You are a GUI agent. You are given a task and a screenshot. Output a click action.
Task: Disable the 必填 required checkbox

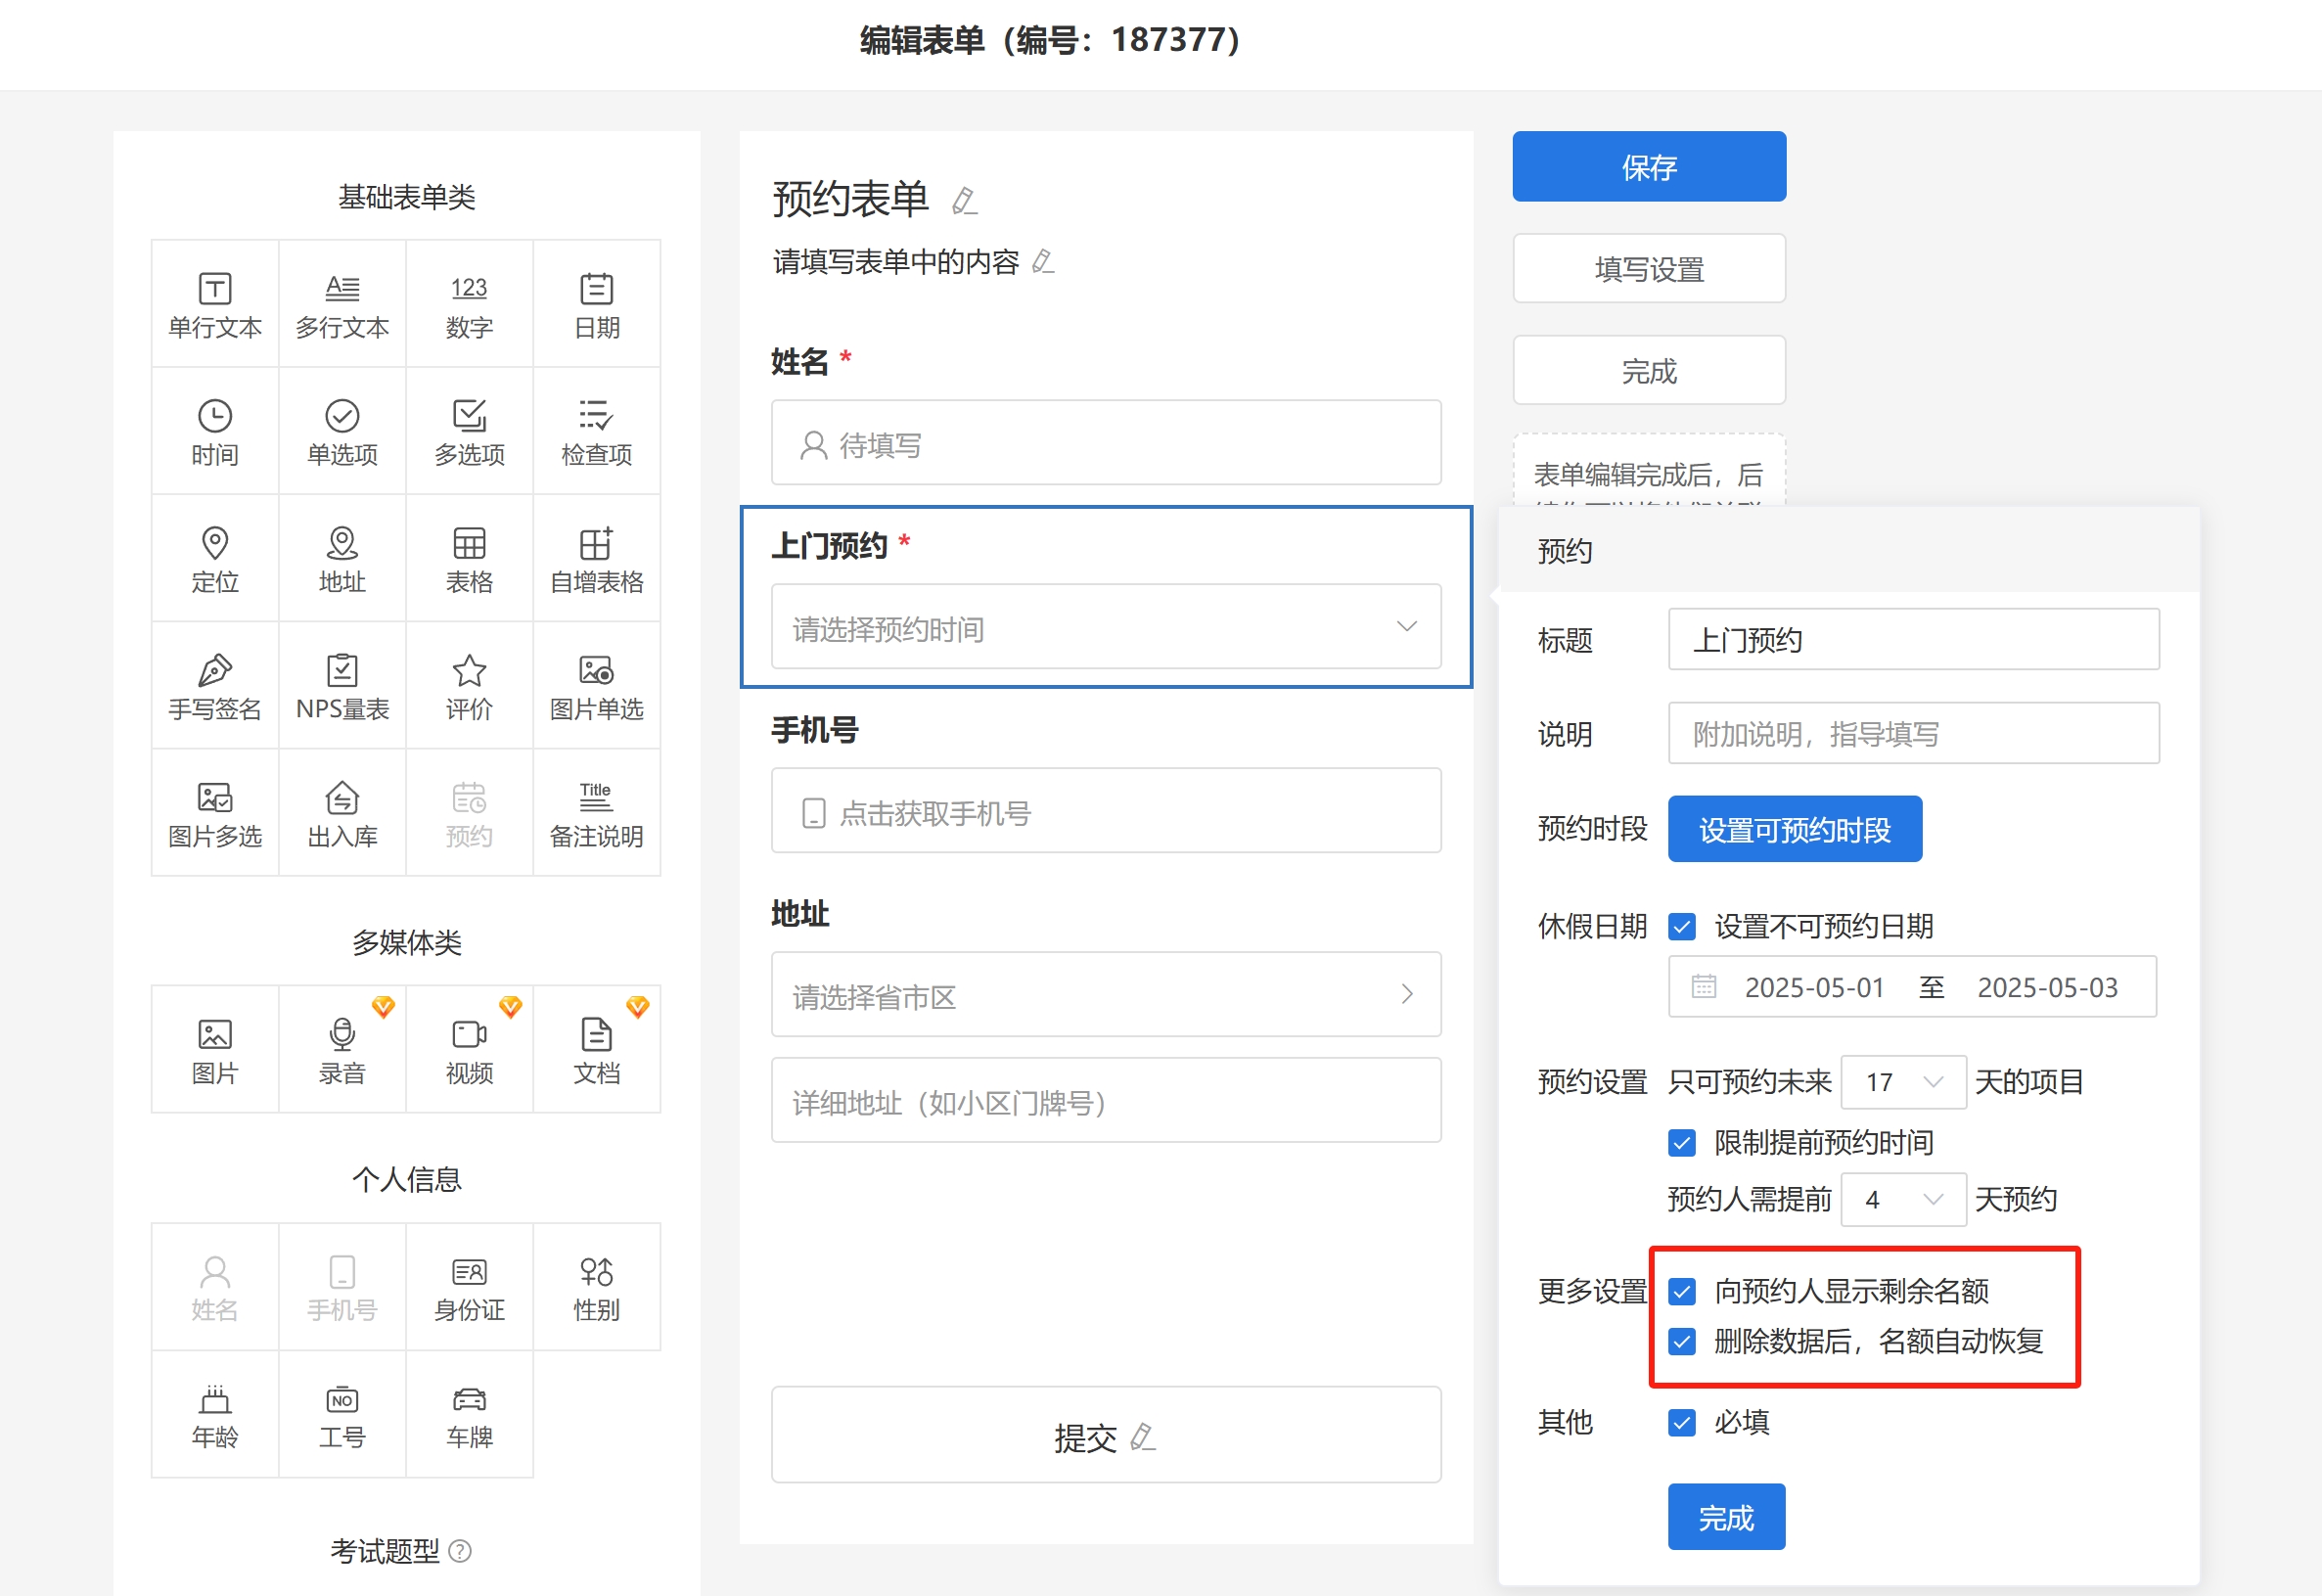[x=1681, y=1422]
